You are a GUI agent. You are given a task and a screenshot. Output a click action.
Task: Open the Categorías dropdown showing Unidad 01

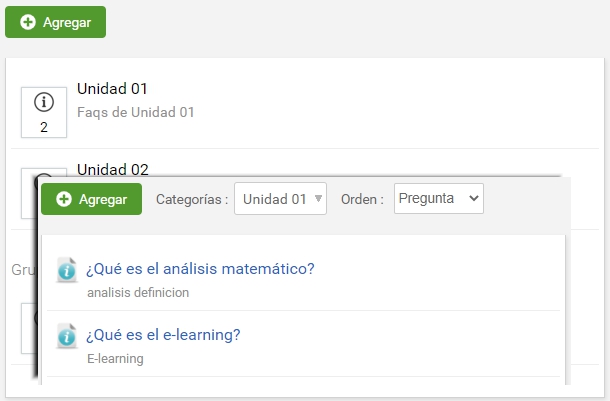pos(280,199)
